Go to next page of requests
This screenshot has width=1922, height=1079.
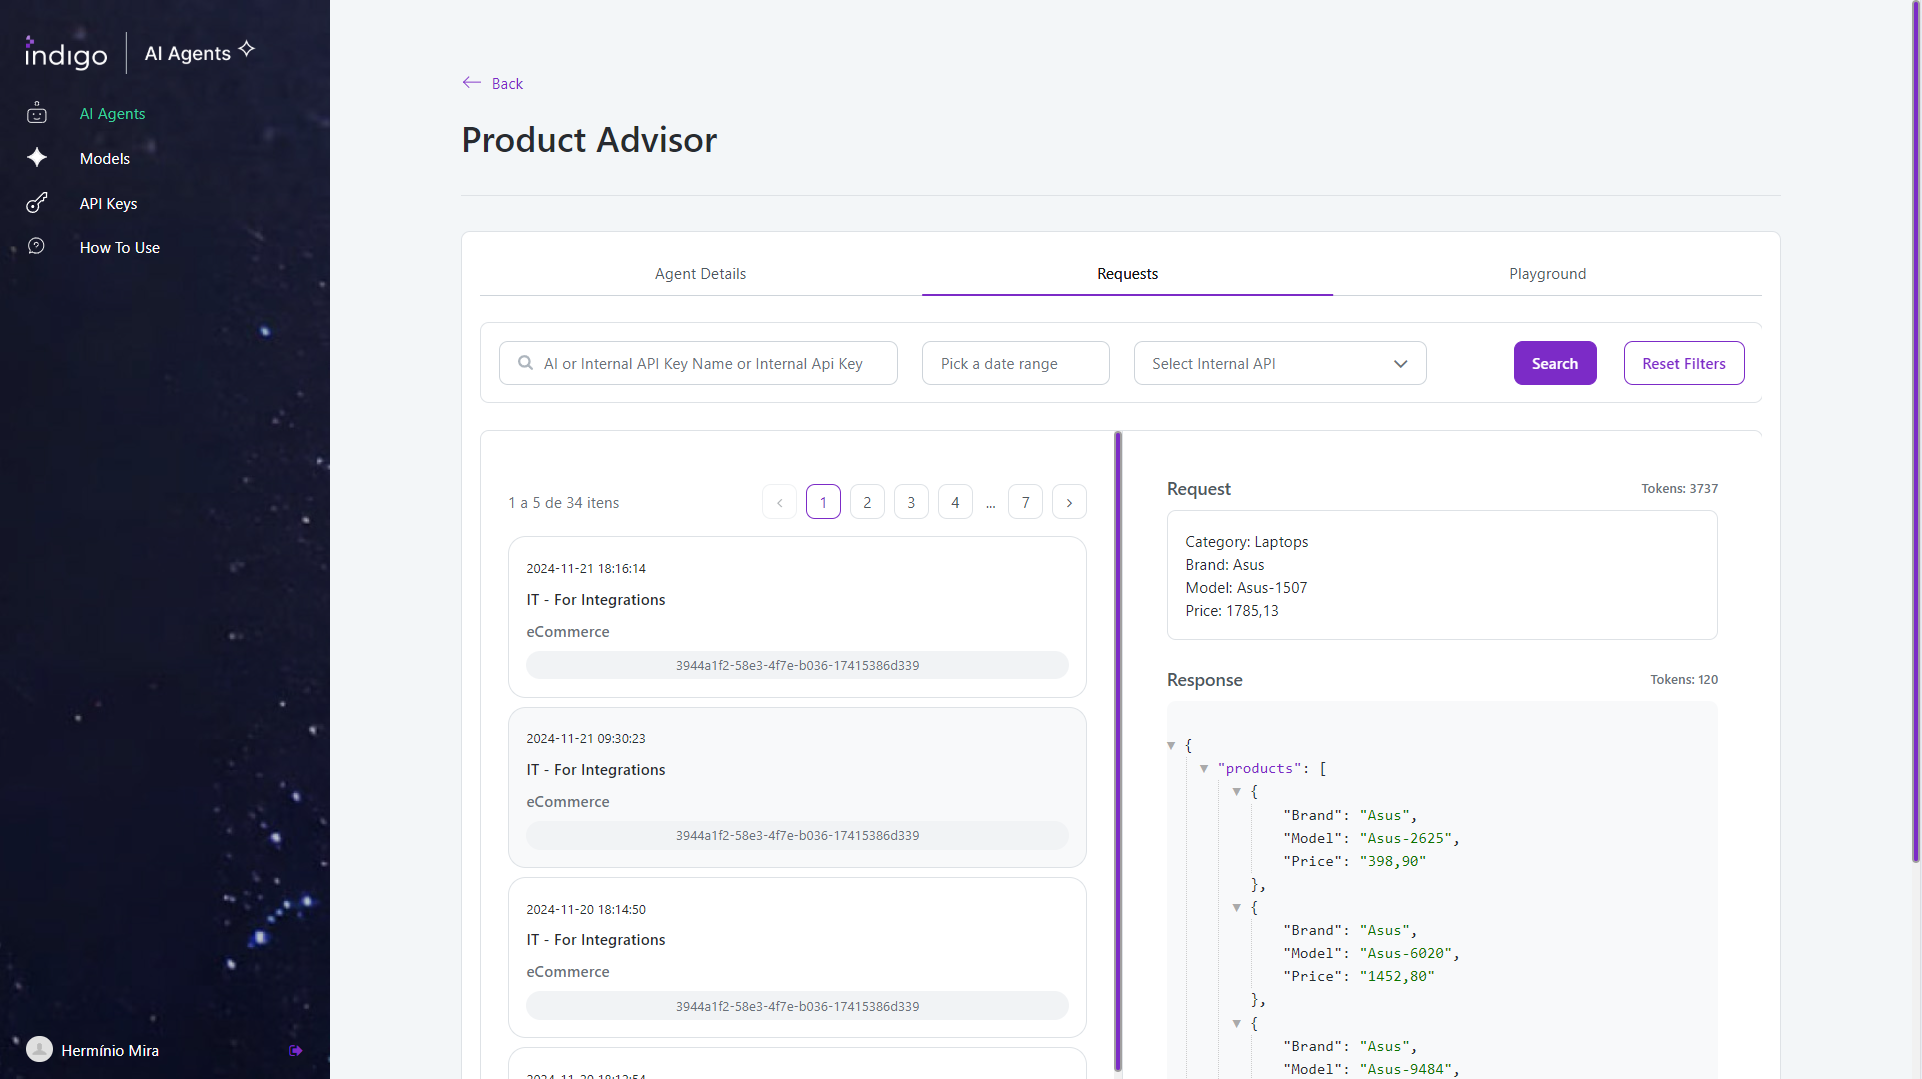point(1069,502)
